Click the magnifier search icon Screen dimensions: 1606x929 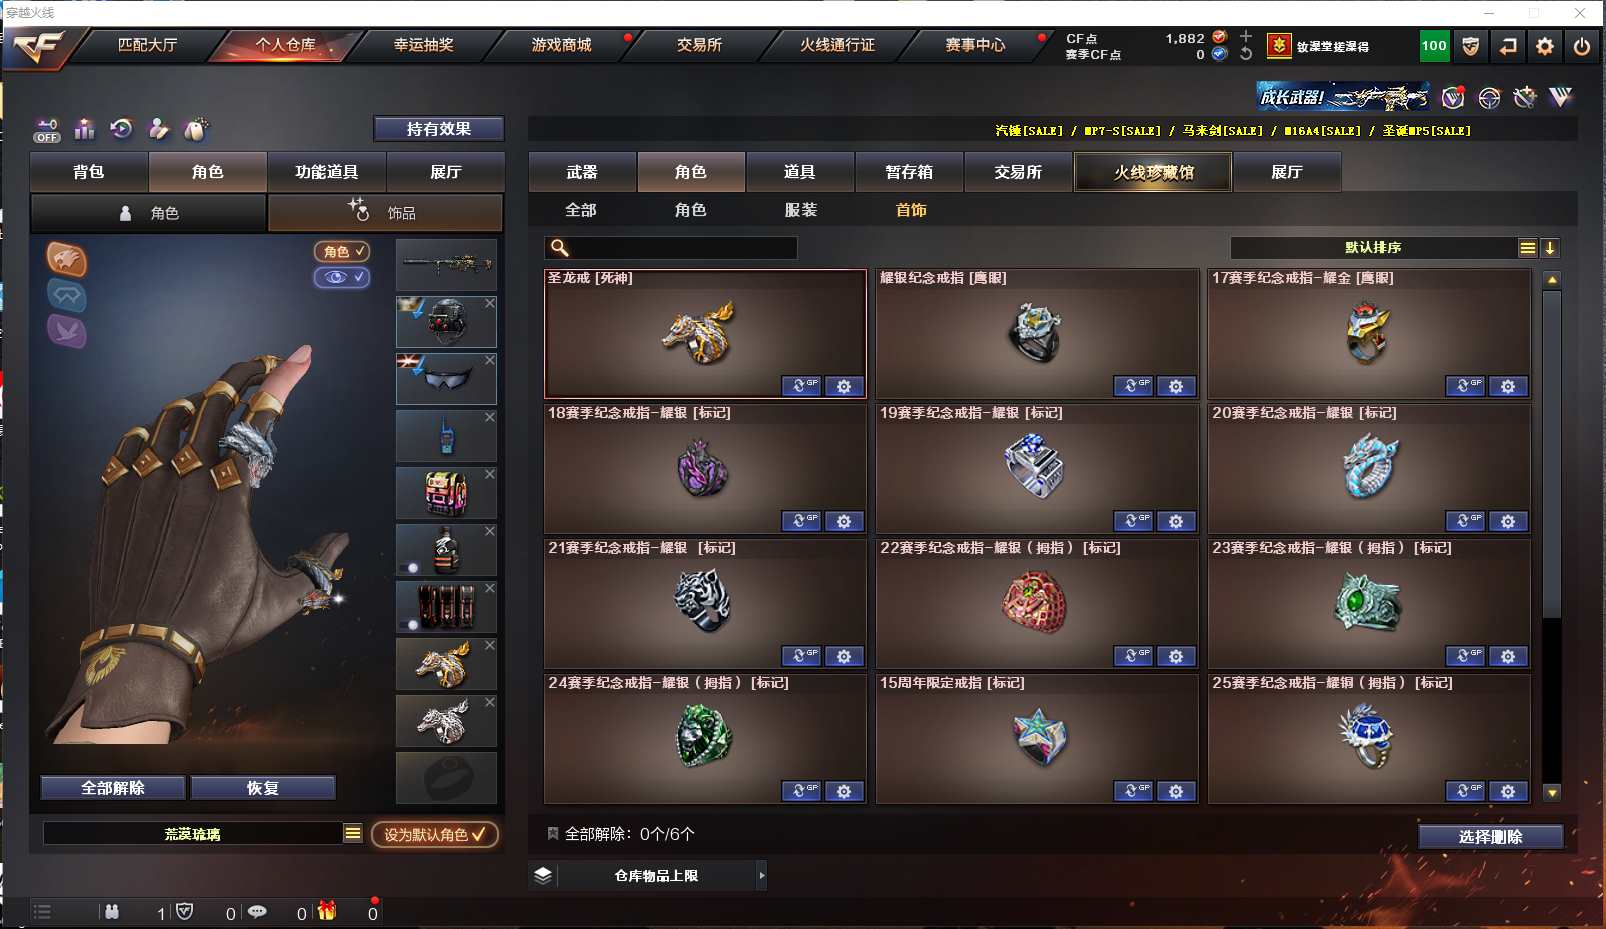point(560,248)
